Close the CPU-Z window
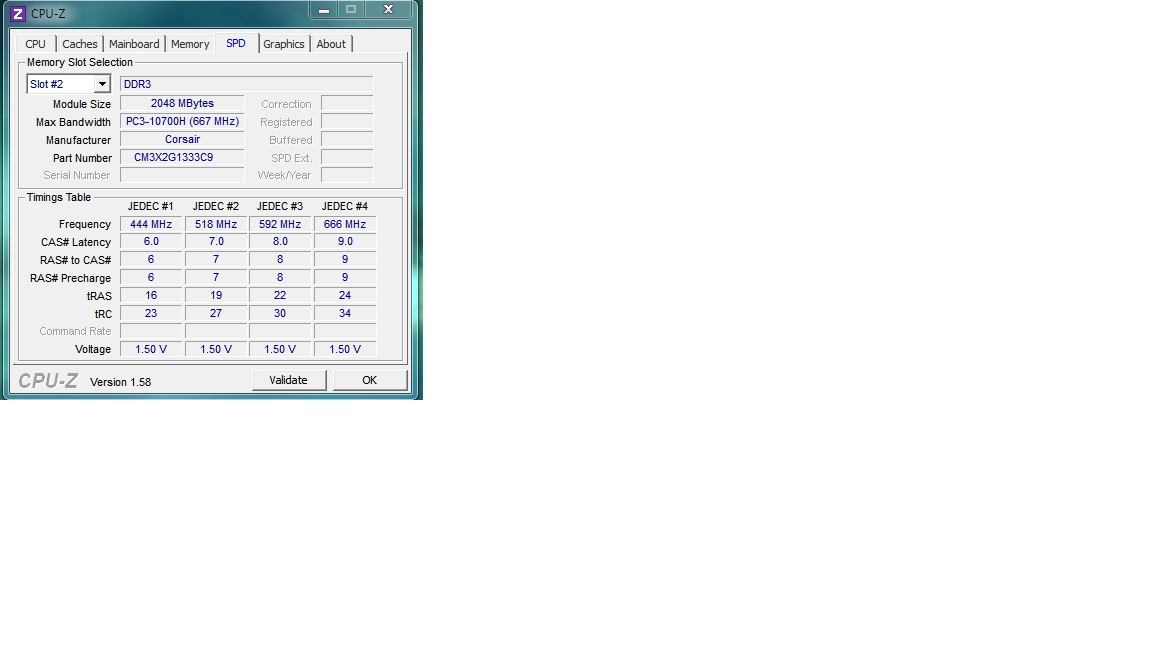Viewport: 1152px width, 648px height. coord(389,10)
